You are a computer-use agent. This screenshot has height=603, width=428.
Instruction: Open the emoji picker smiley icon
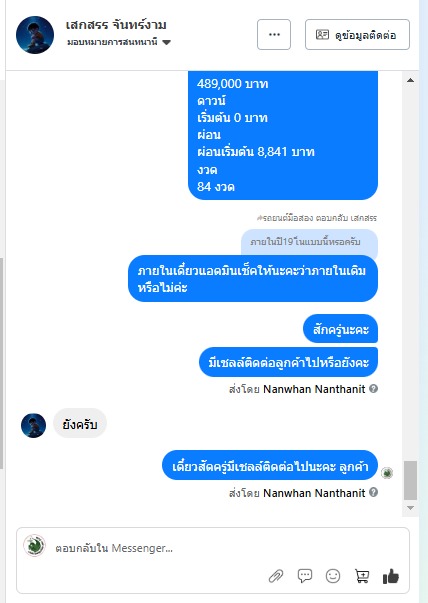(x=333, y=576)
